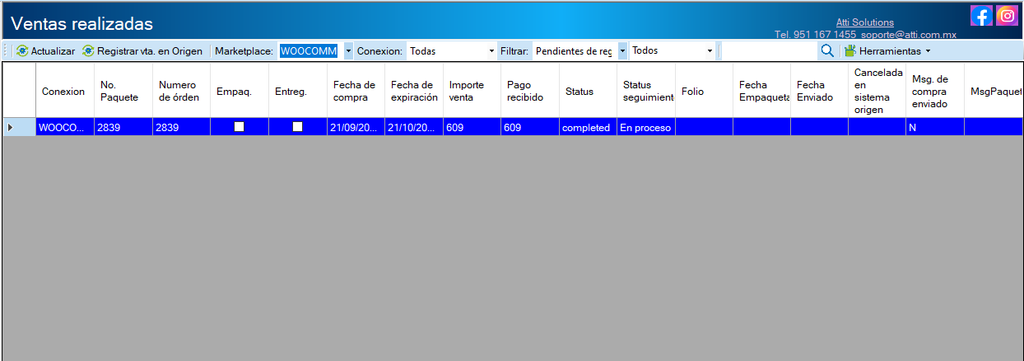
Task: Select the Numero de órden 2839 cell
Action: tap(182, 127)
